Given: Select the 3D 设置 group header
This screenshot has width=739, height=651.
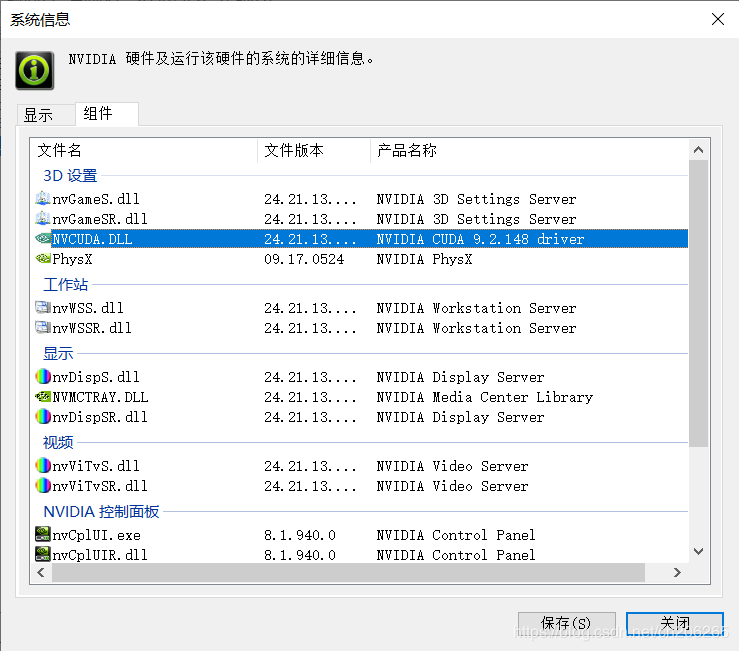Looking at the screenshot, I should click(x=70, y=176).
